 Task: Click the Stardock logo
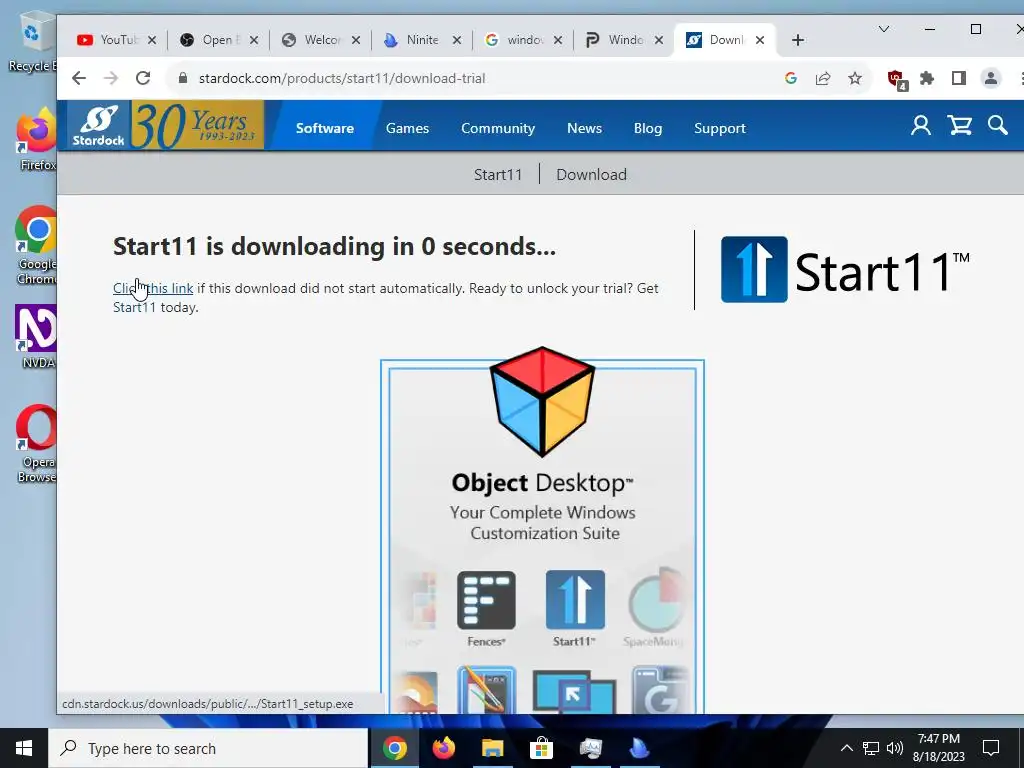(98, 125)
